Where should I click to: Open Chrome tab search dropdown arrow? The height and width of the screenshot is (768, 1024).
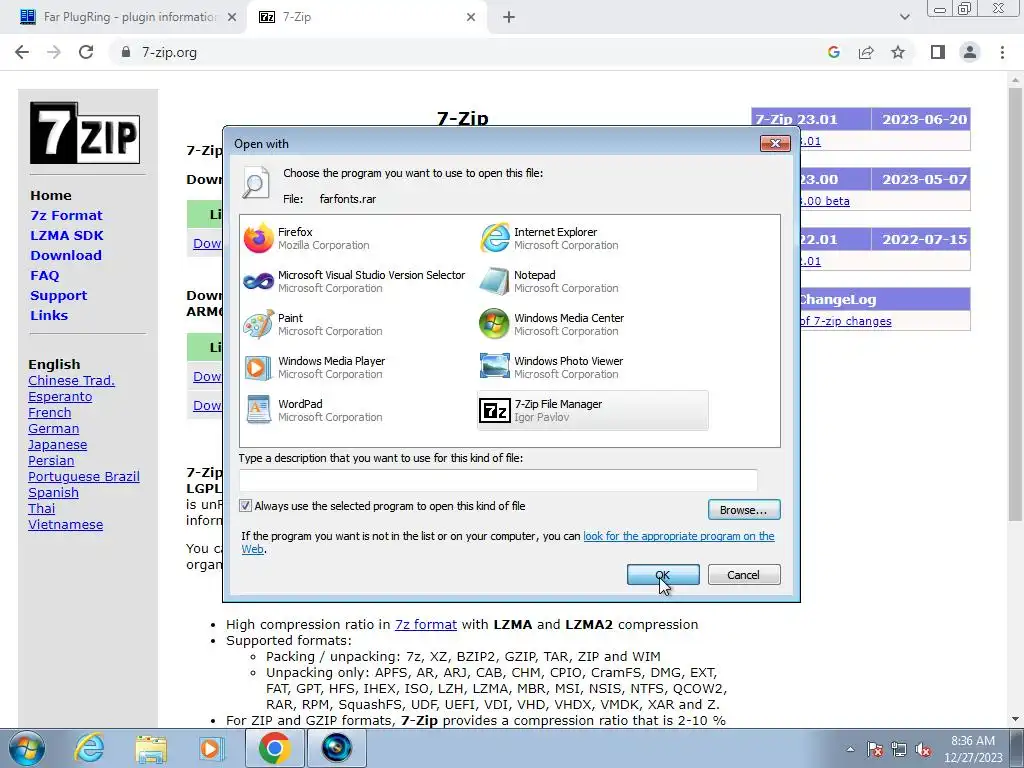pos(904,17)
